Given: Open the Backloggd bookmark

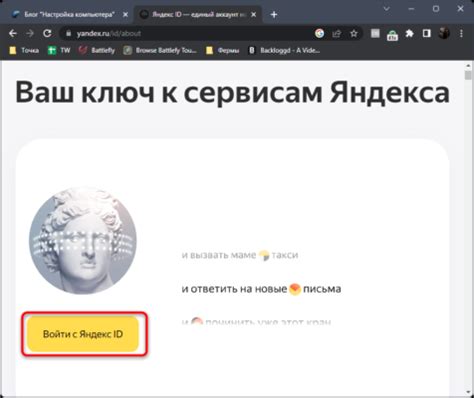Looking at the screenshot, I should click(x=285, y=50).
